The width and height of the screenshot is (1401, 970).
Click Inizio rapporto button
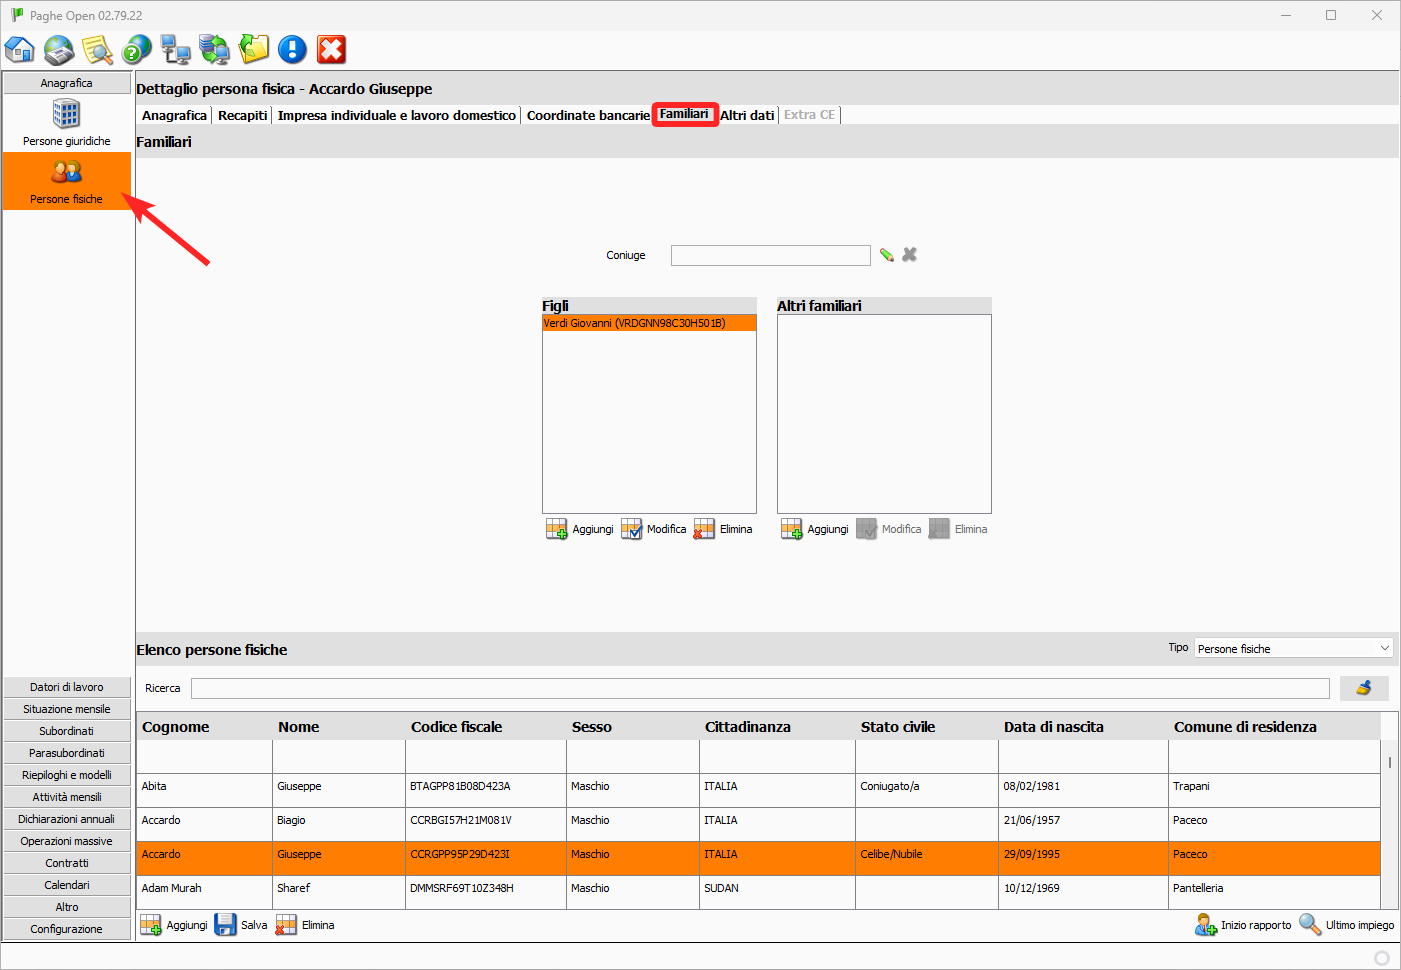coord(1243,925)
